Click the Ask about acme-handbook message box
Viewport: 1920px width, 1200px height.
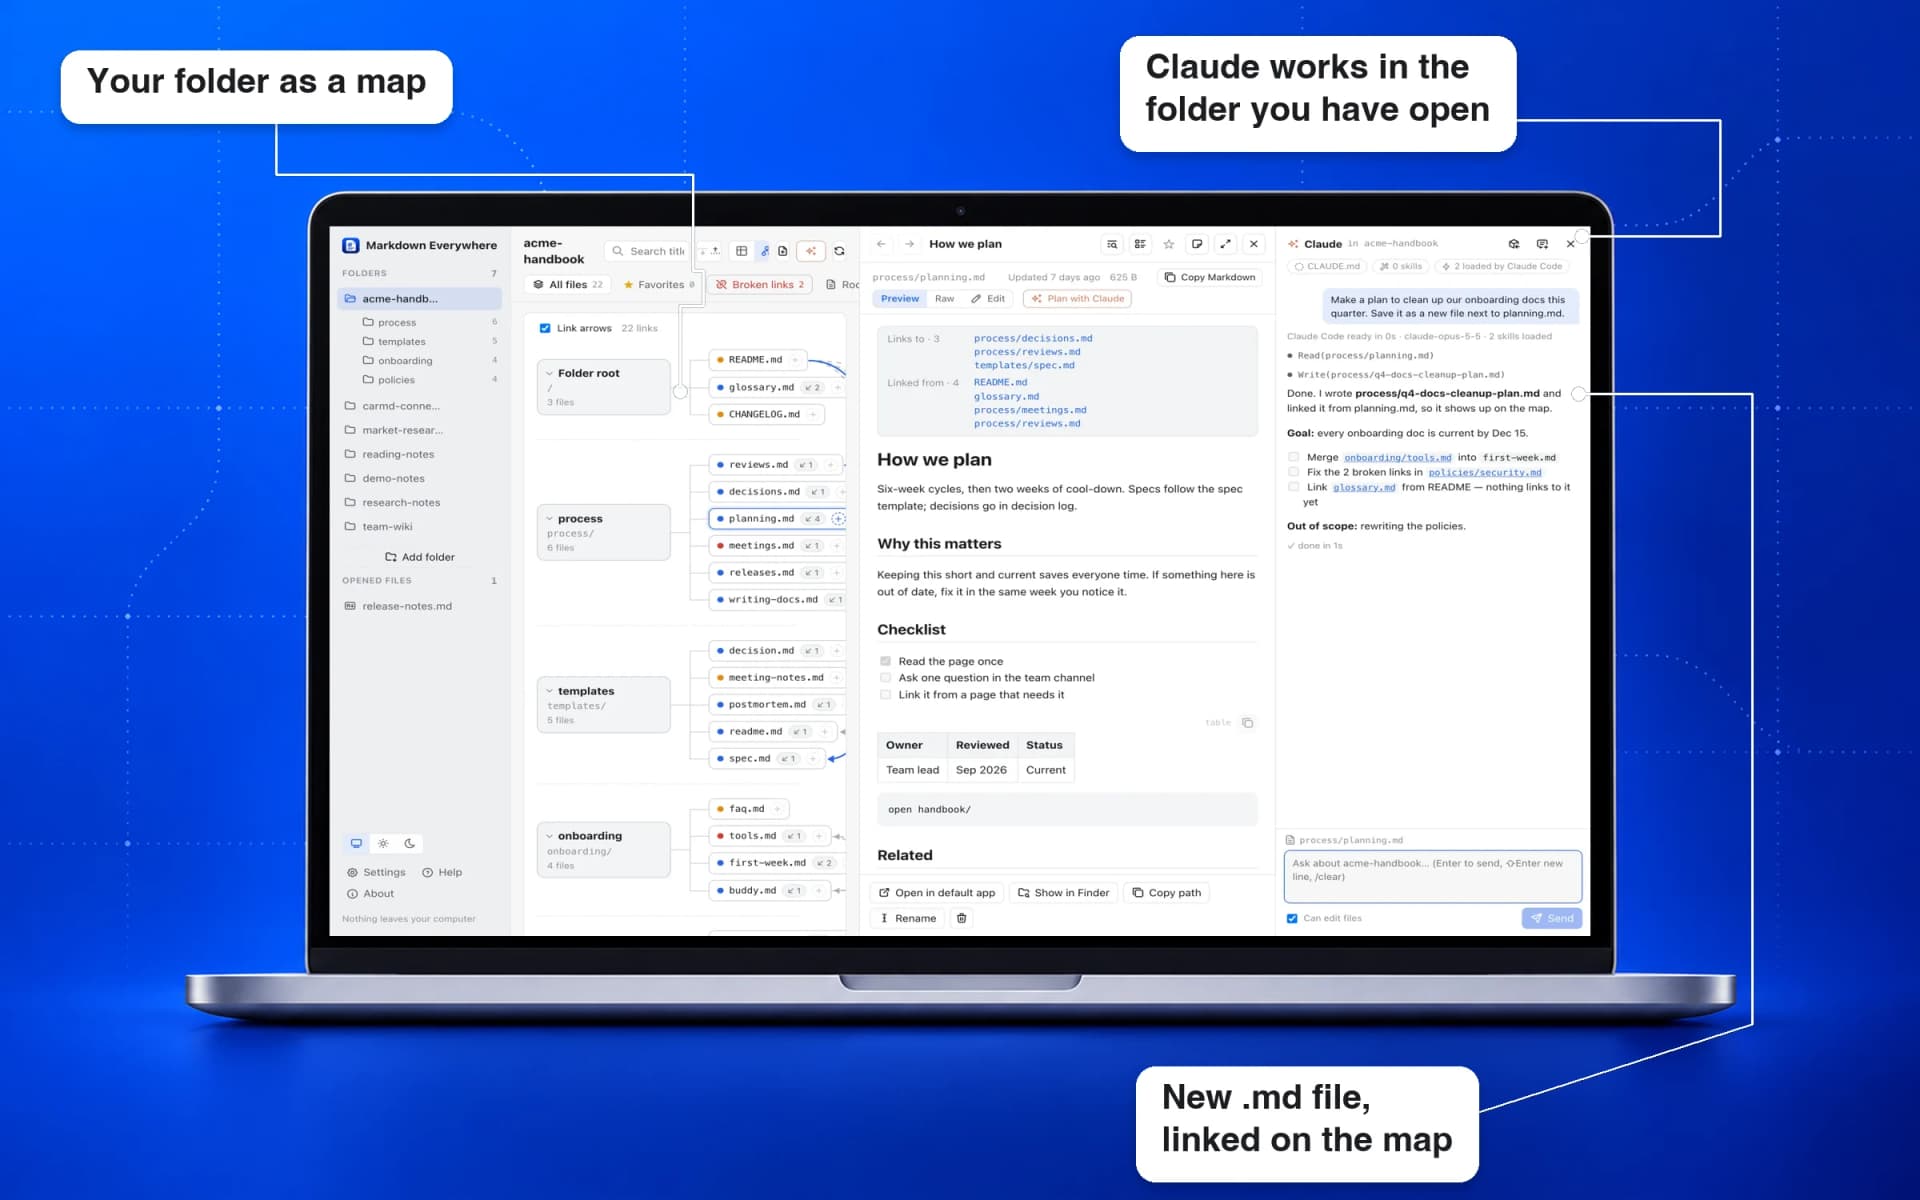pos(1432,876)
